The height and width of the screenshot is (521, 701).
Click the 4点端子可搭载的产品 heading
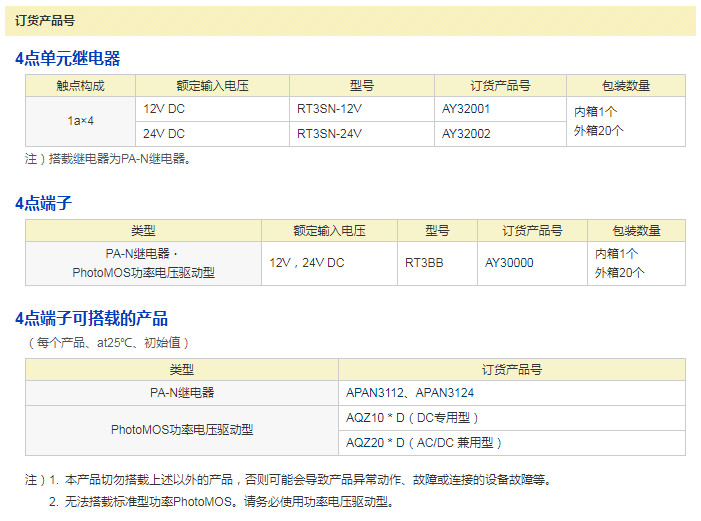pyautogui.click(x=91, y=319)
